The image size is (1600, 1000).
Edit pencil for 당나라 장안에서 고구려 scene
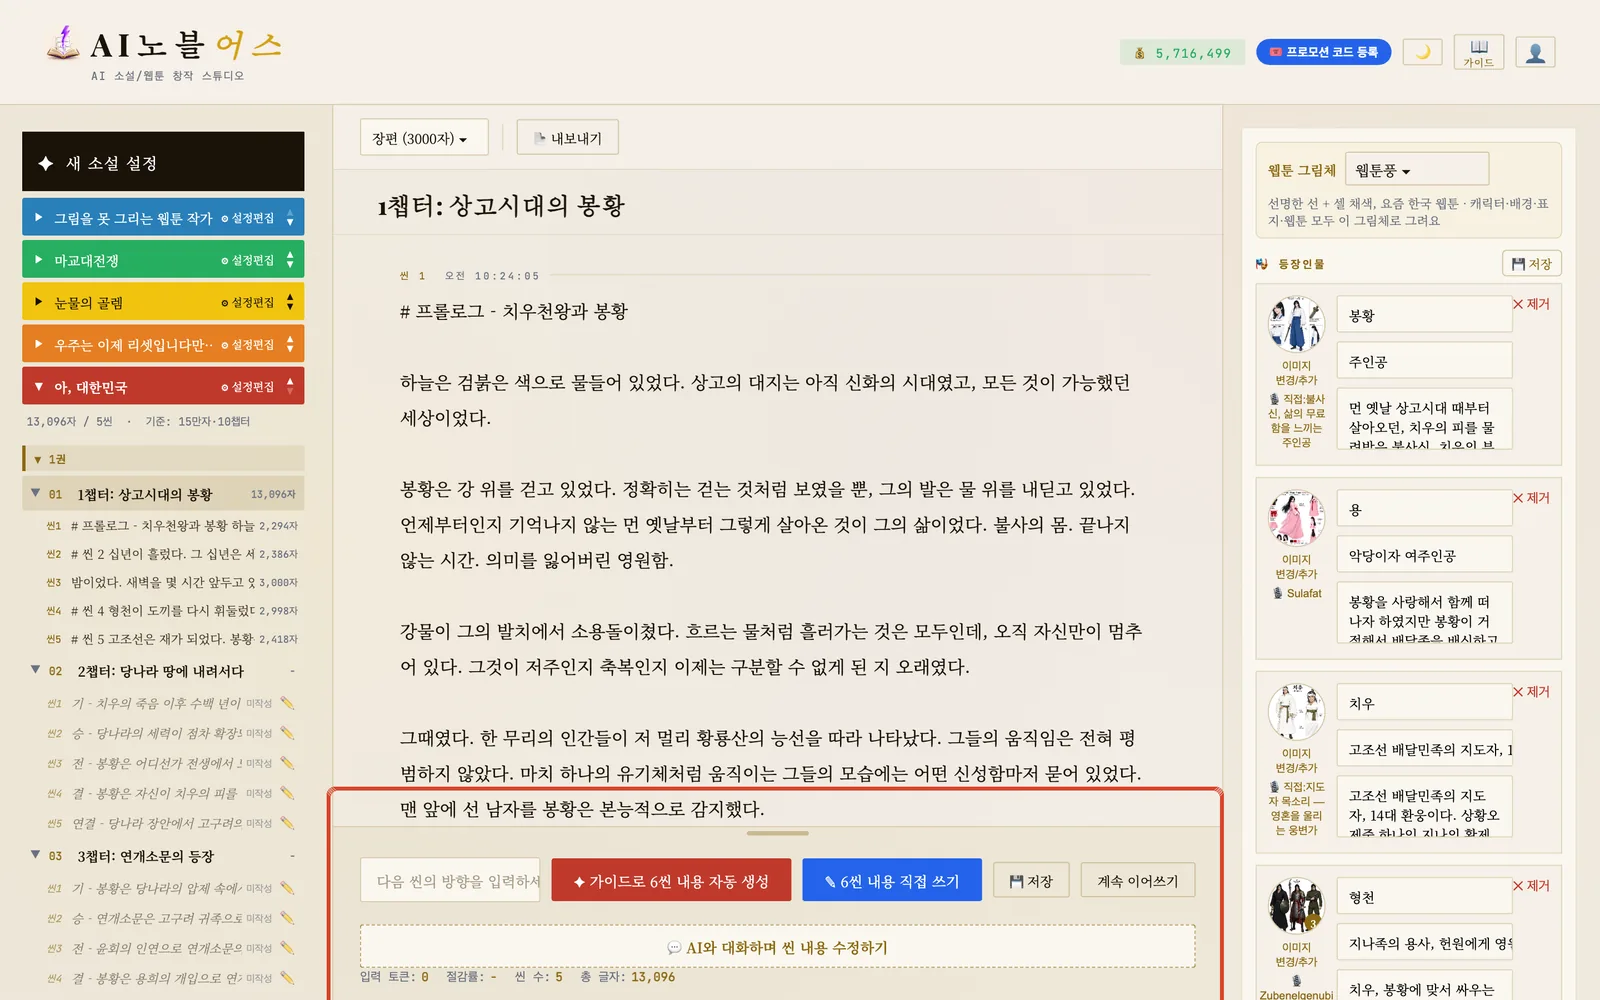pos(288,823)
